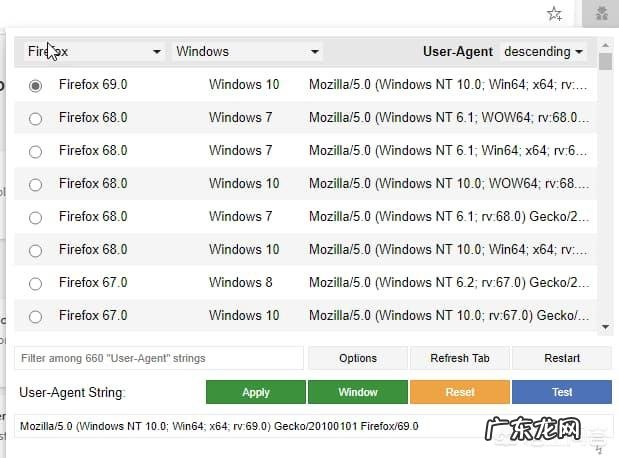Select the Firefox 69.0 Windows 10 radio button

click(36, 86)
